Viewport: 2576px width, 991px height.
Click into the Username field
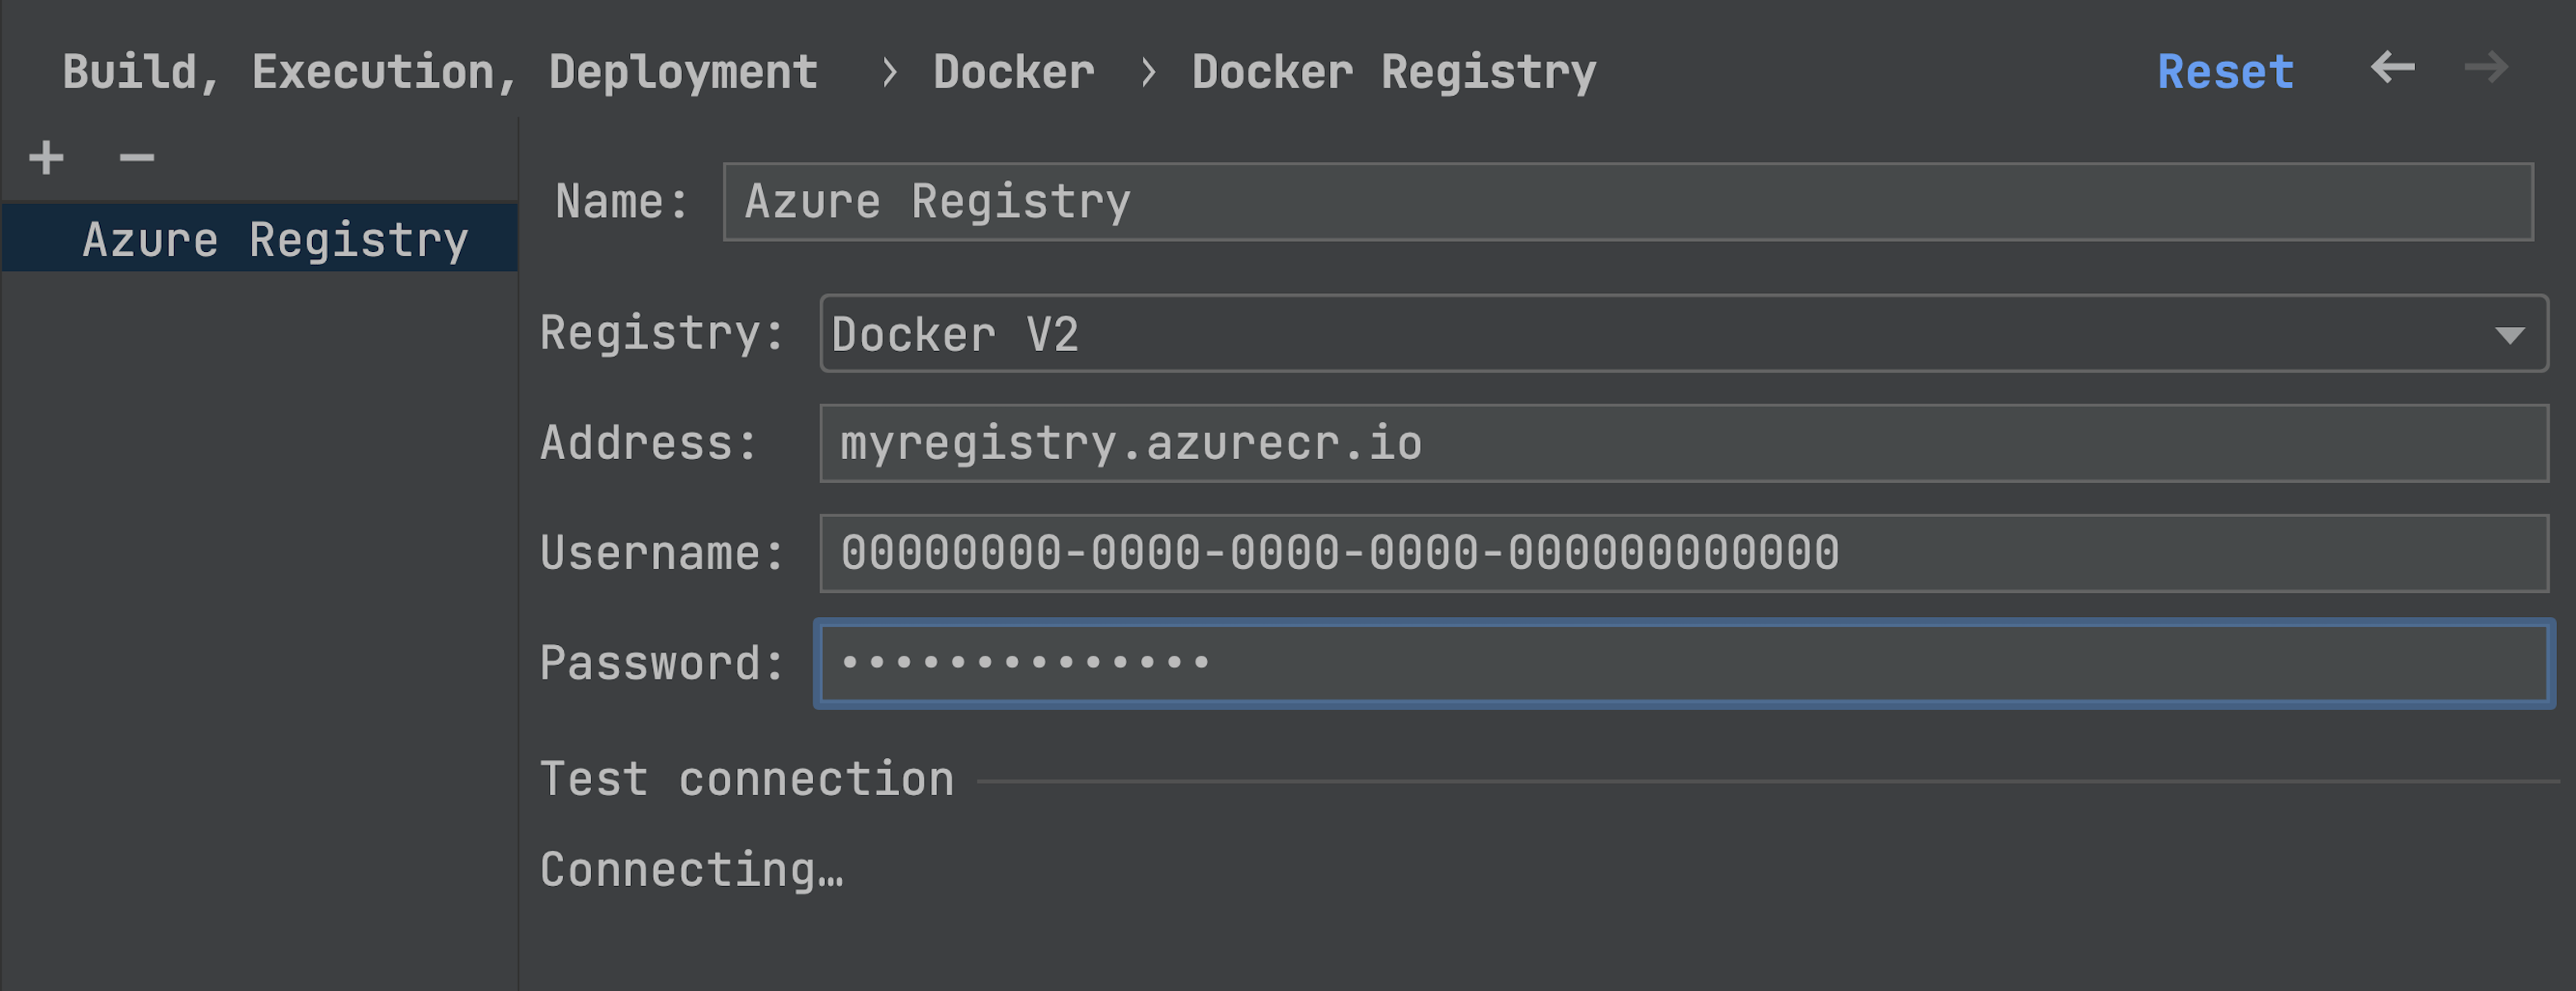1683,553
